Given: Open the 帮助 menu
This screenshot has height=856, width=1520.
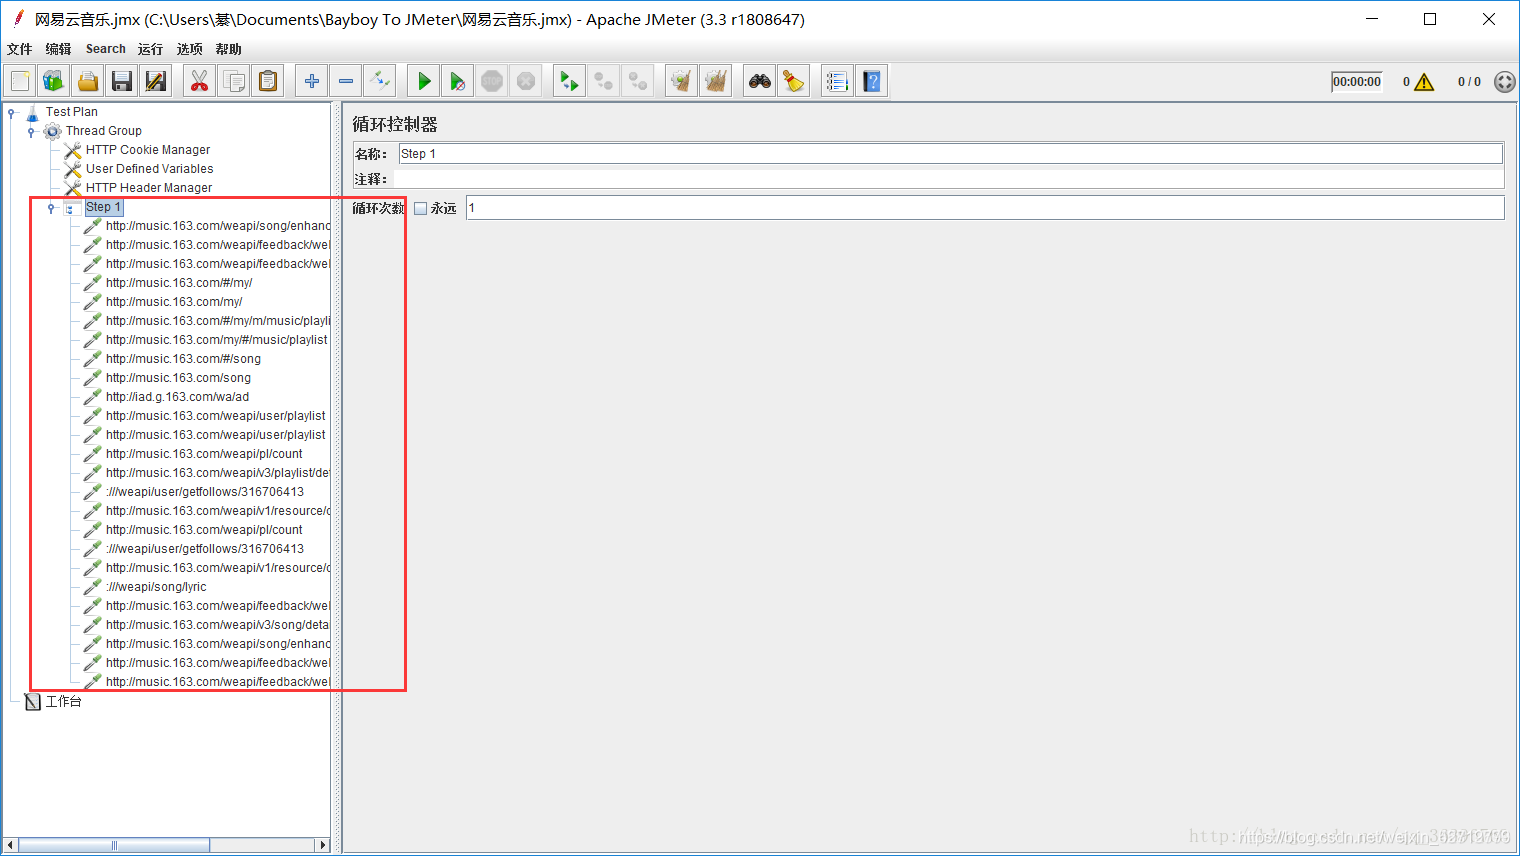Looking at the screenshot, I should pos(229,49).
